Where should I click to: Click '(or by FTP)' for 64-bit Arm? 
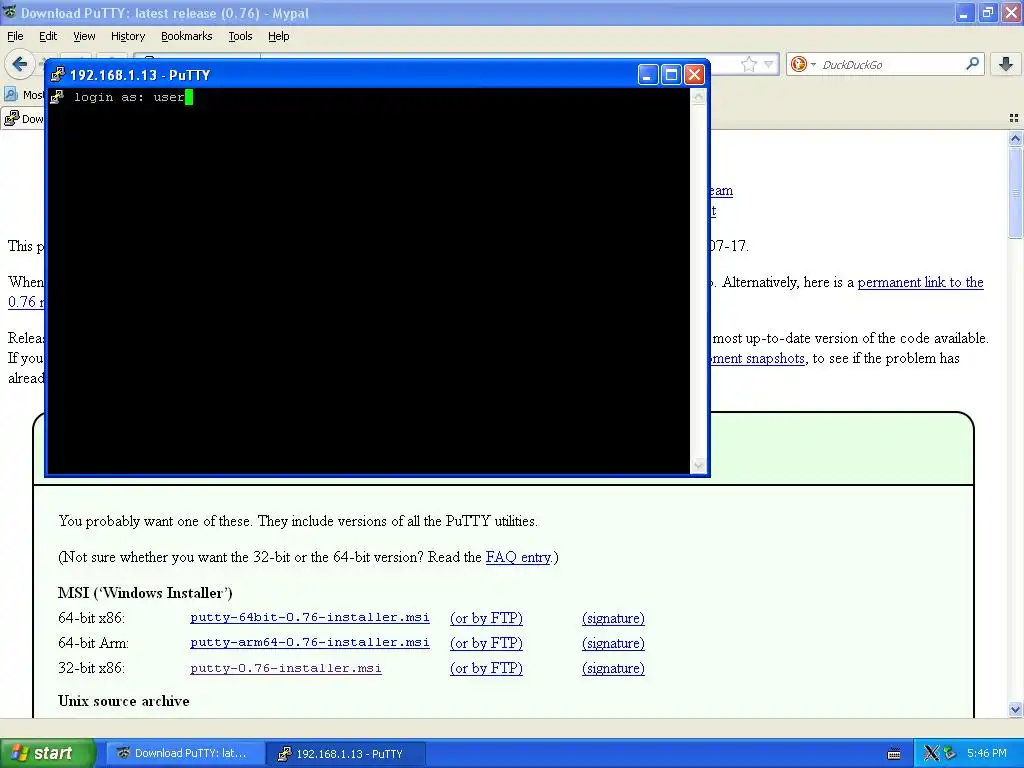487,643
